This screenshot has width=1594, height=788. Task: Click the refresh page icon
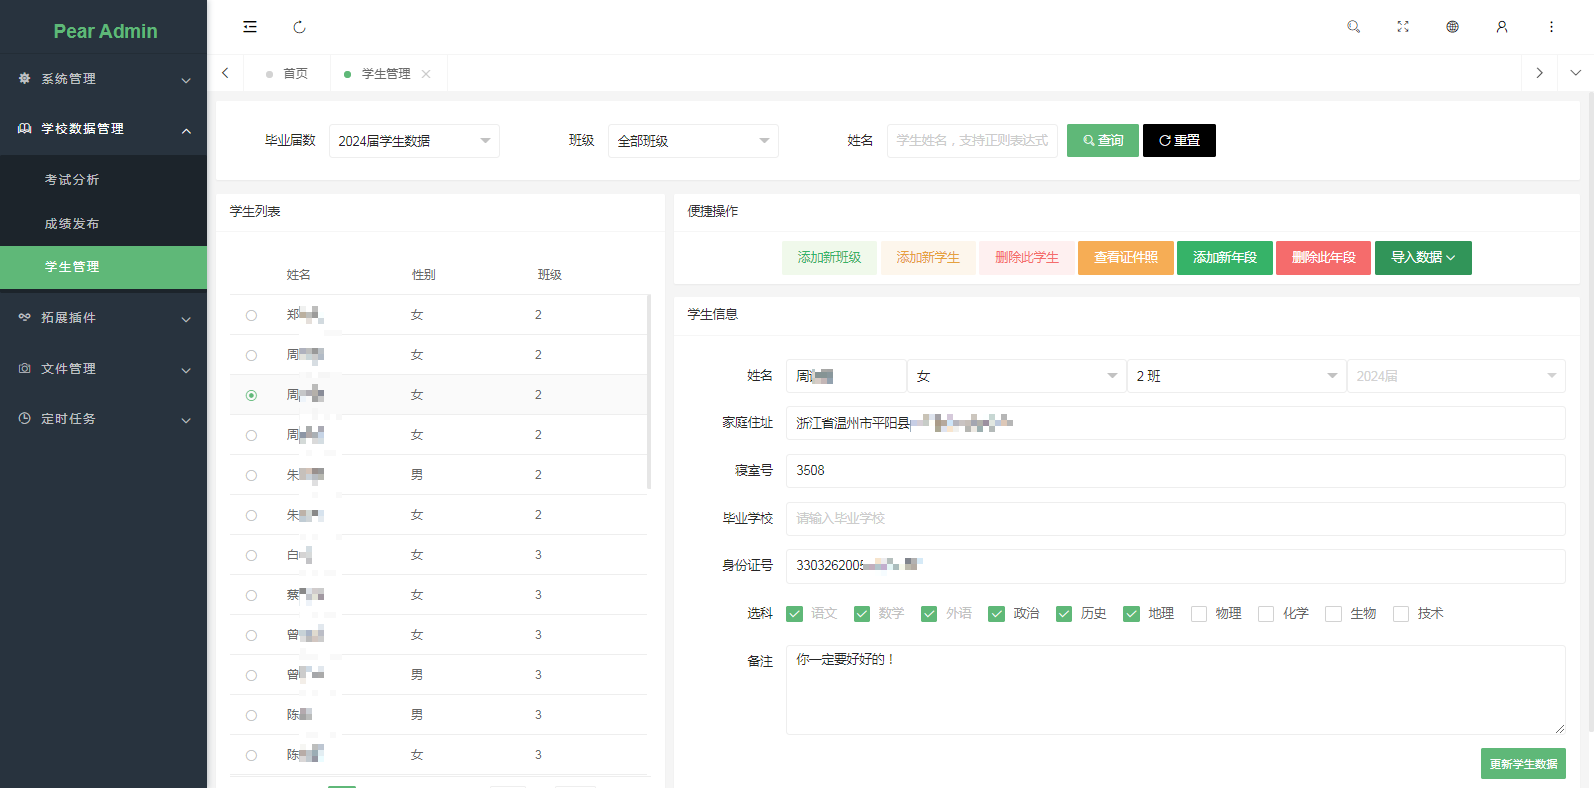[299, 27]
